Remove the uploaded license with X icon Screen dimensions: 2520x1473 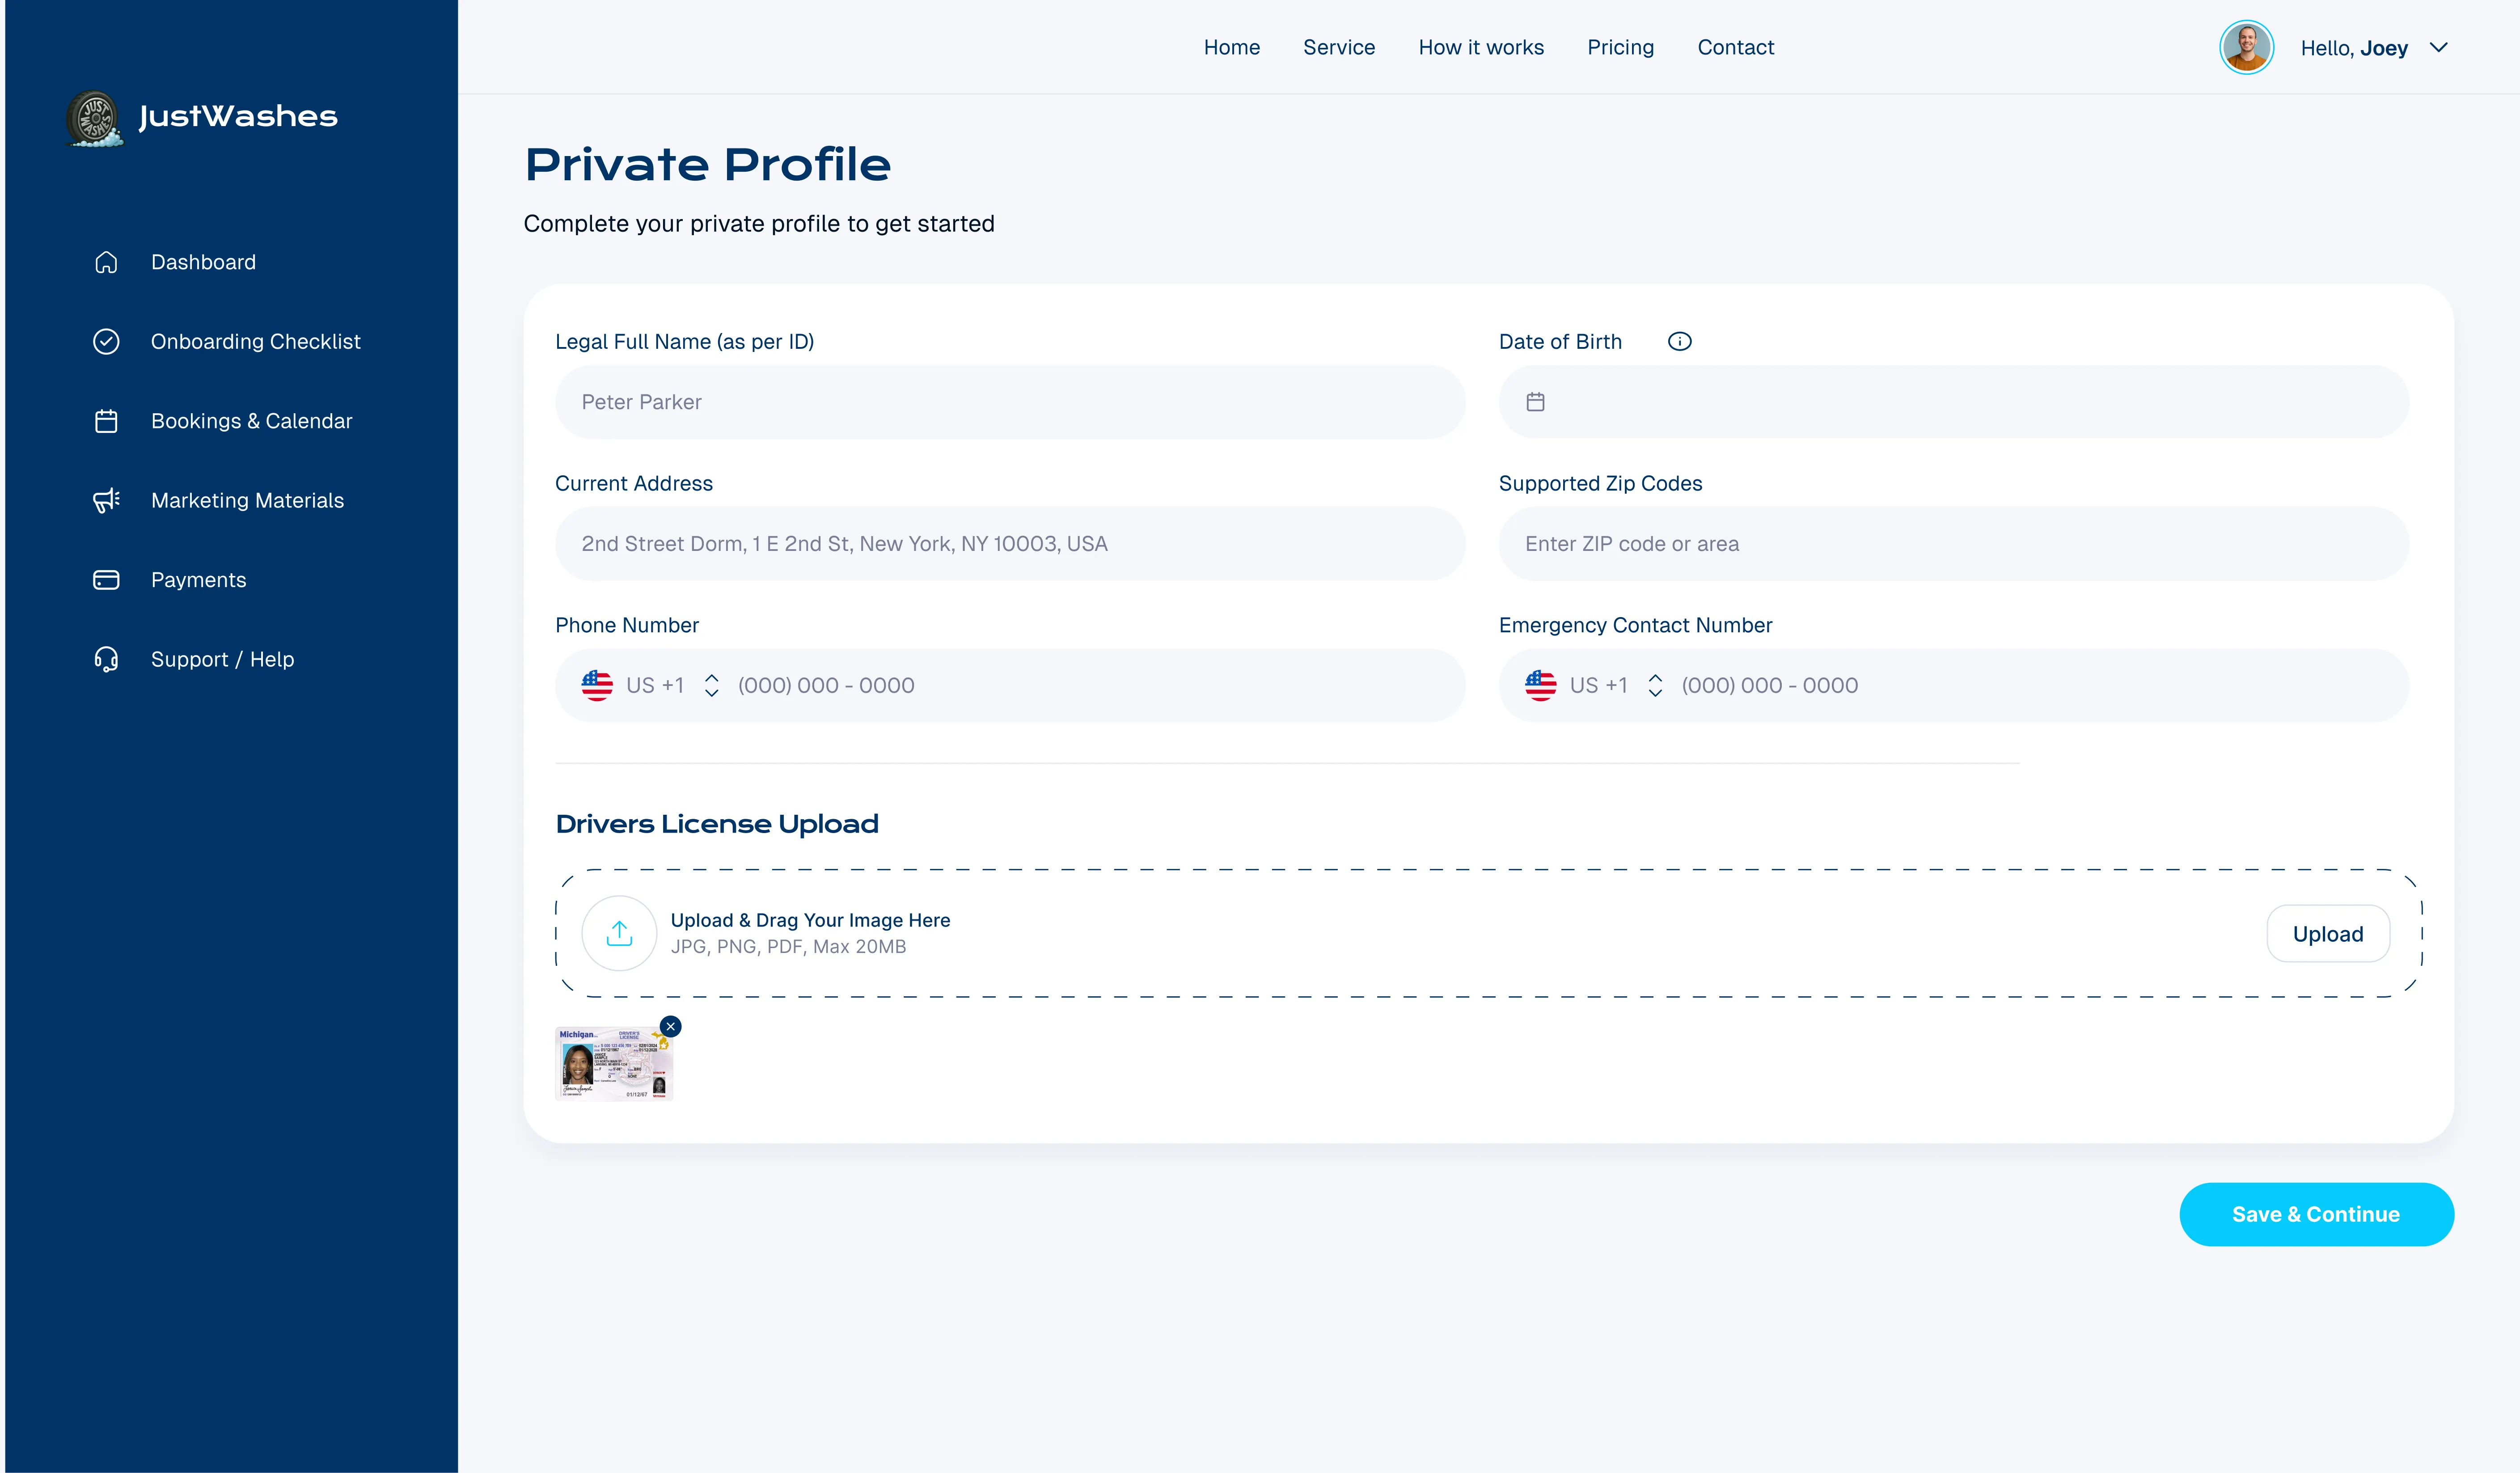(671, 1027)
